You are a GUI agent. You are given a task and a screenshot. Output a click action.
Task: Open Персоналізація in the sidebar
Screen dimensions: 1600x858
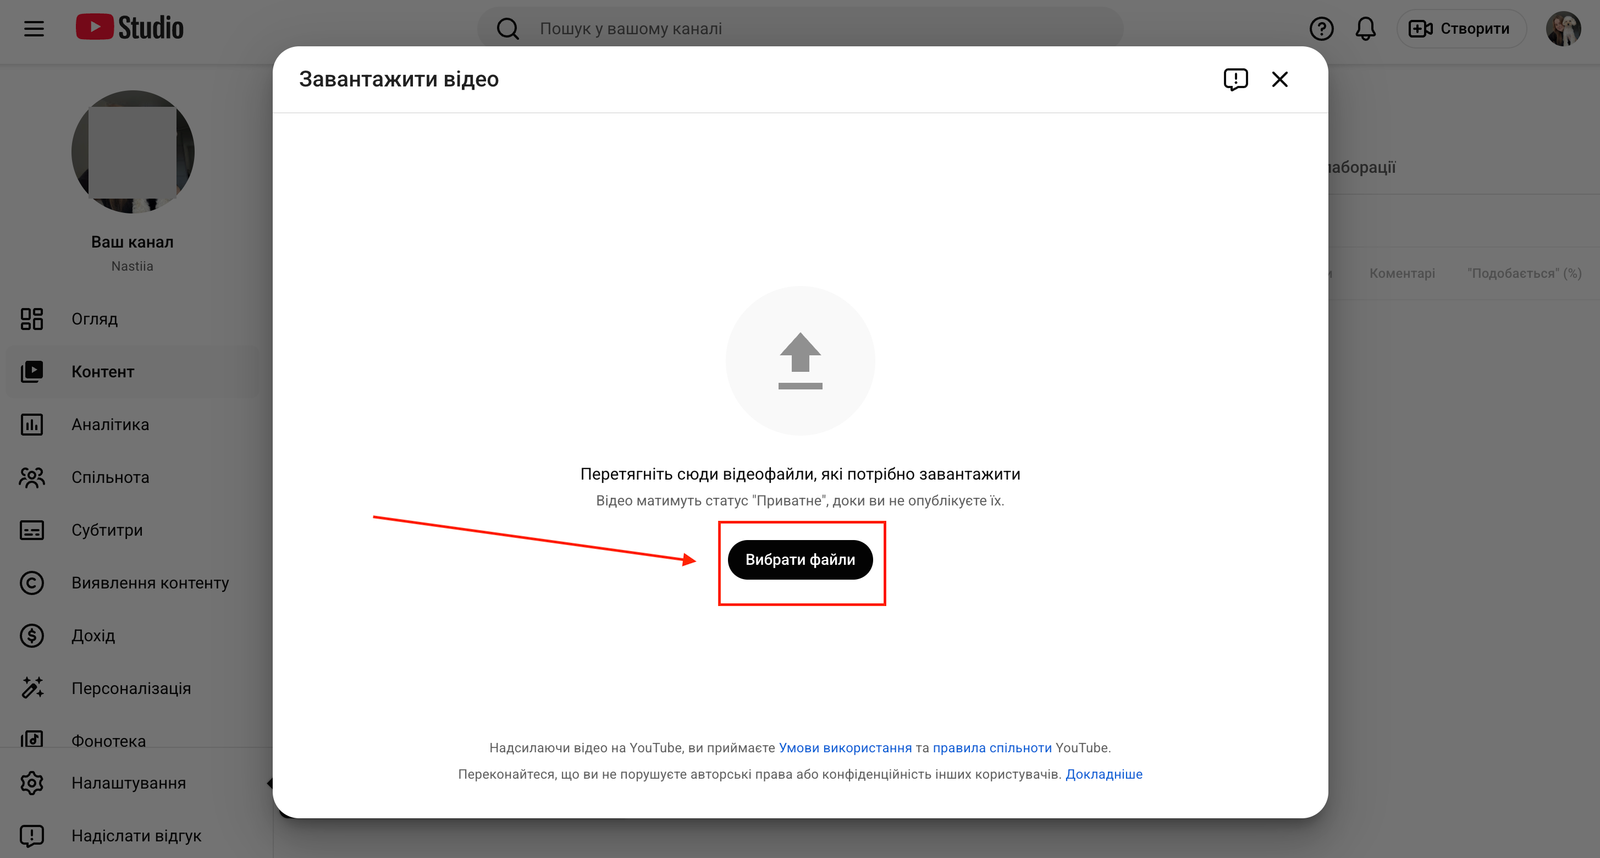132,689
